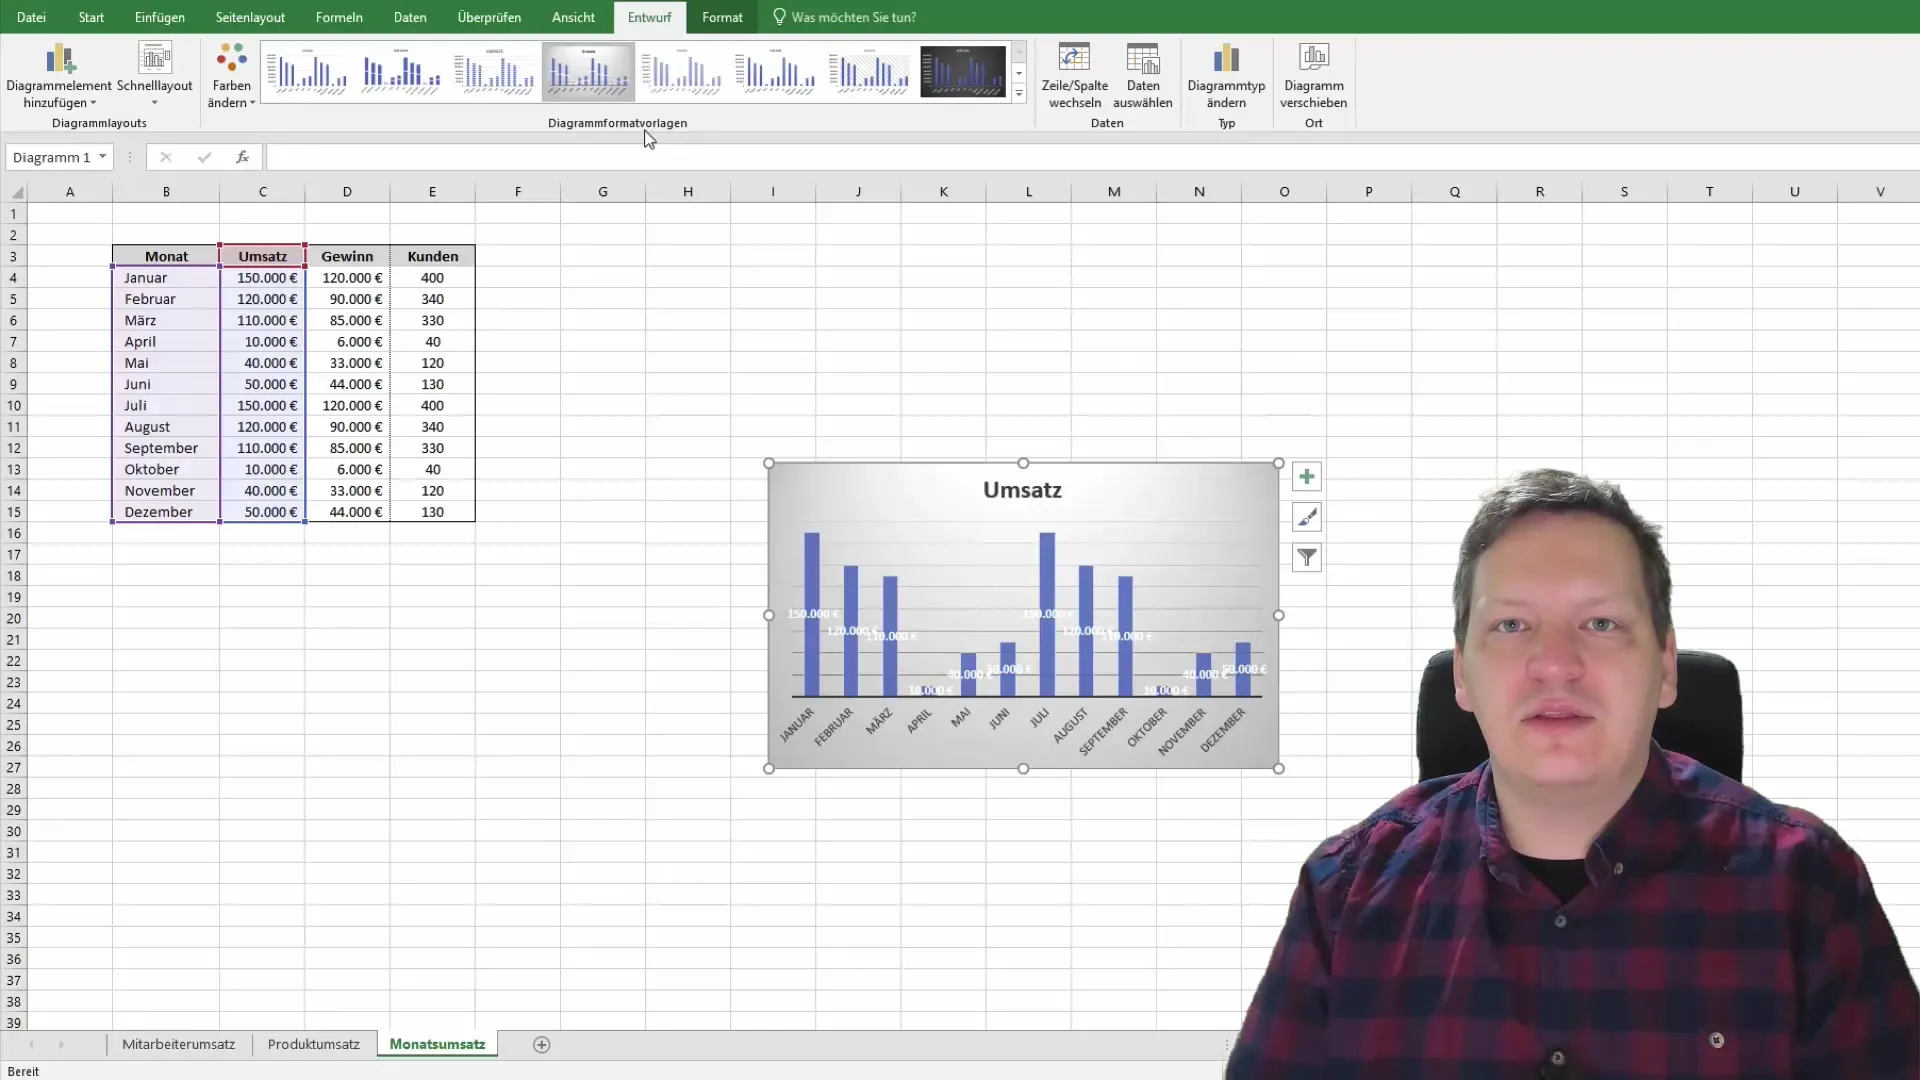The width and height of the screenshot is (1920, 1080).
Task: Select column F header
Action: coord(517,192)
